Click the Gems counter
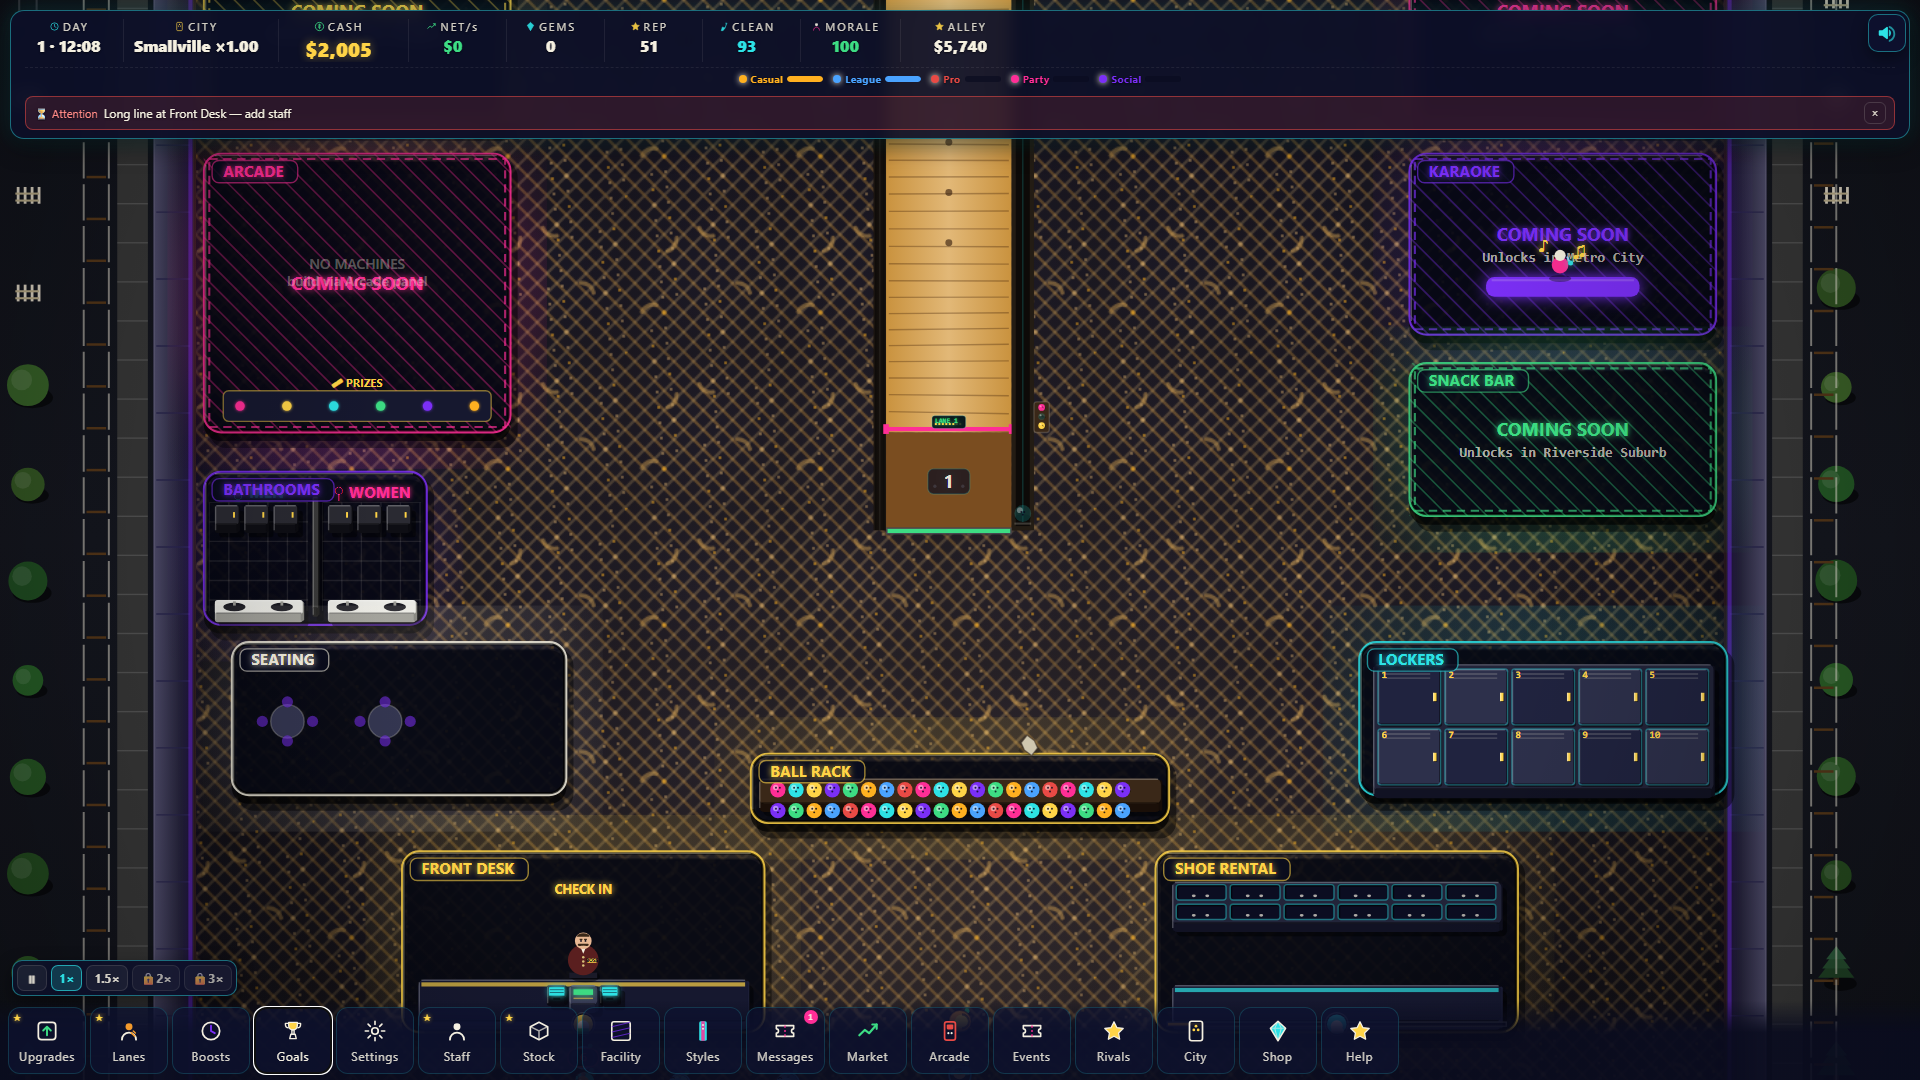The width and height of the screenshot is (1920, 1080). (x=551, y=38)
